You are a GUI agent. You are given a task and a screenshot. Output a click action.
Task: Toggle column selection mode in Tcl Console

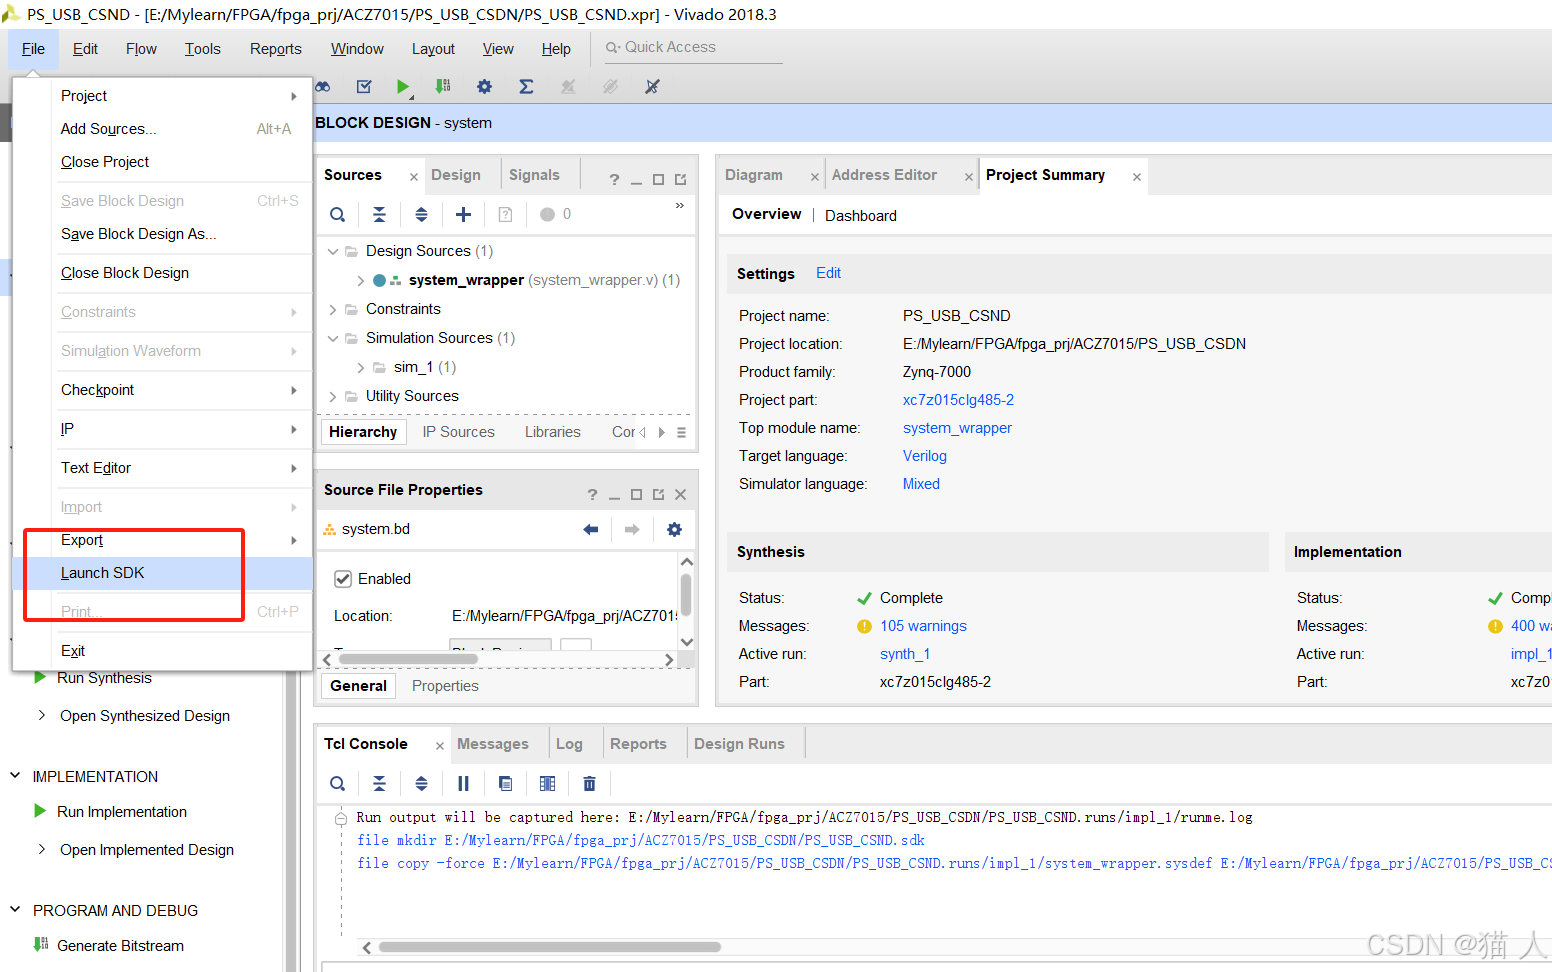pos(547,783)
